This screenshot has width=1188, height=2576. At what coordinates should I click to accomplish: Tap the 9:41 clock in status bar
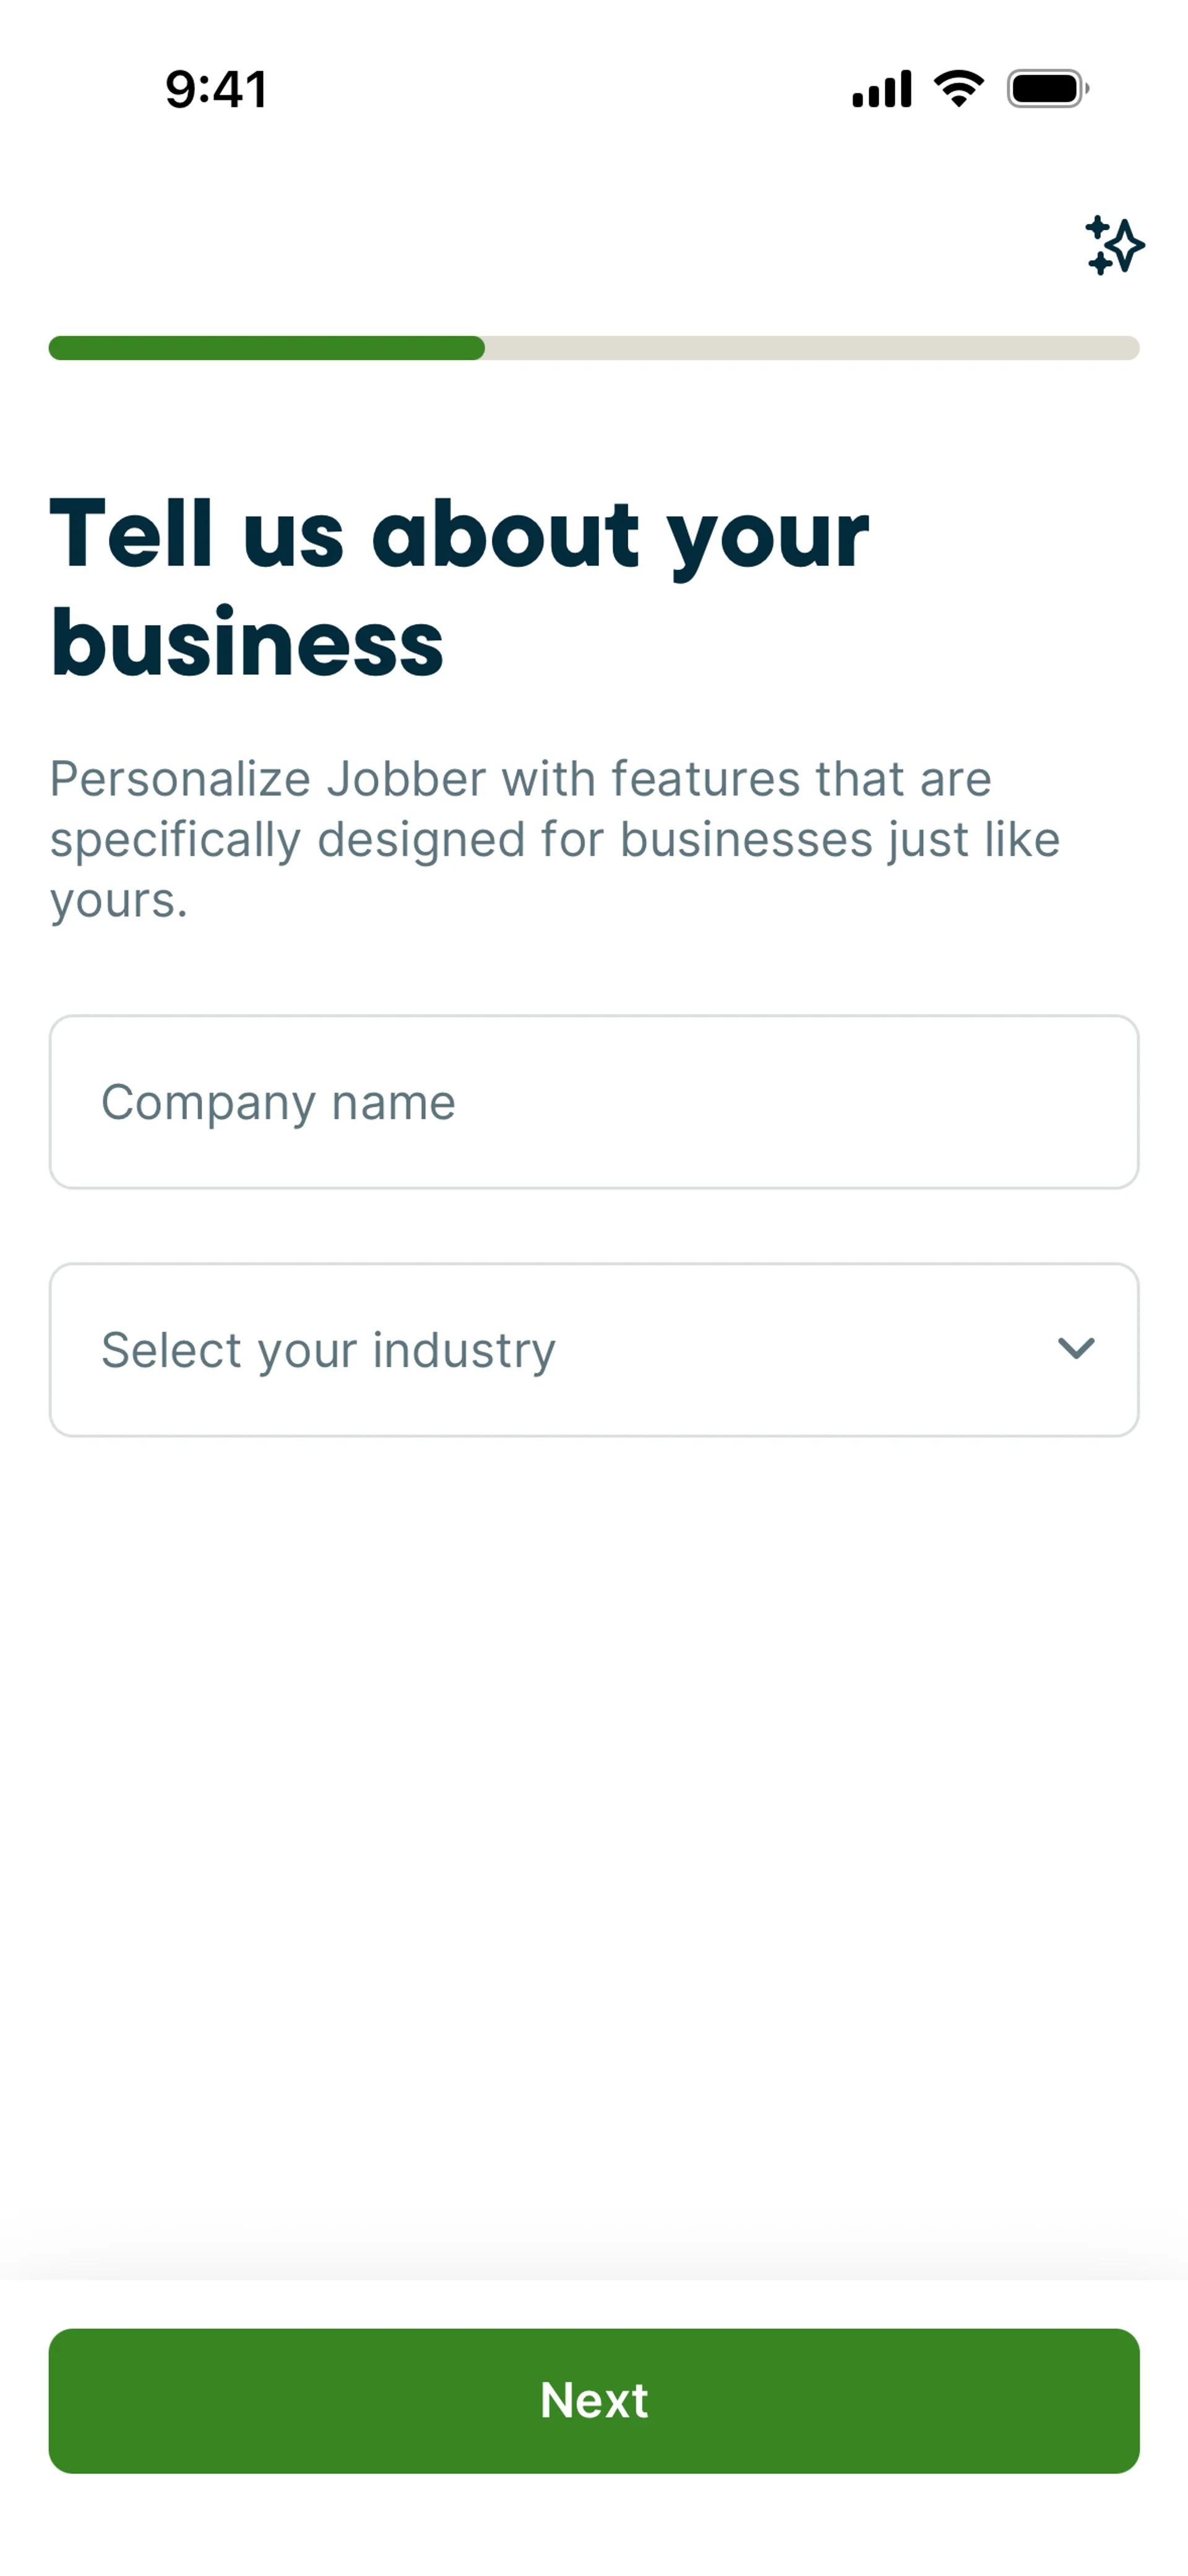tap(216, 89)
